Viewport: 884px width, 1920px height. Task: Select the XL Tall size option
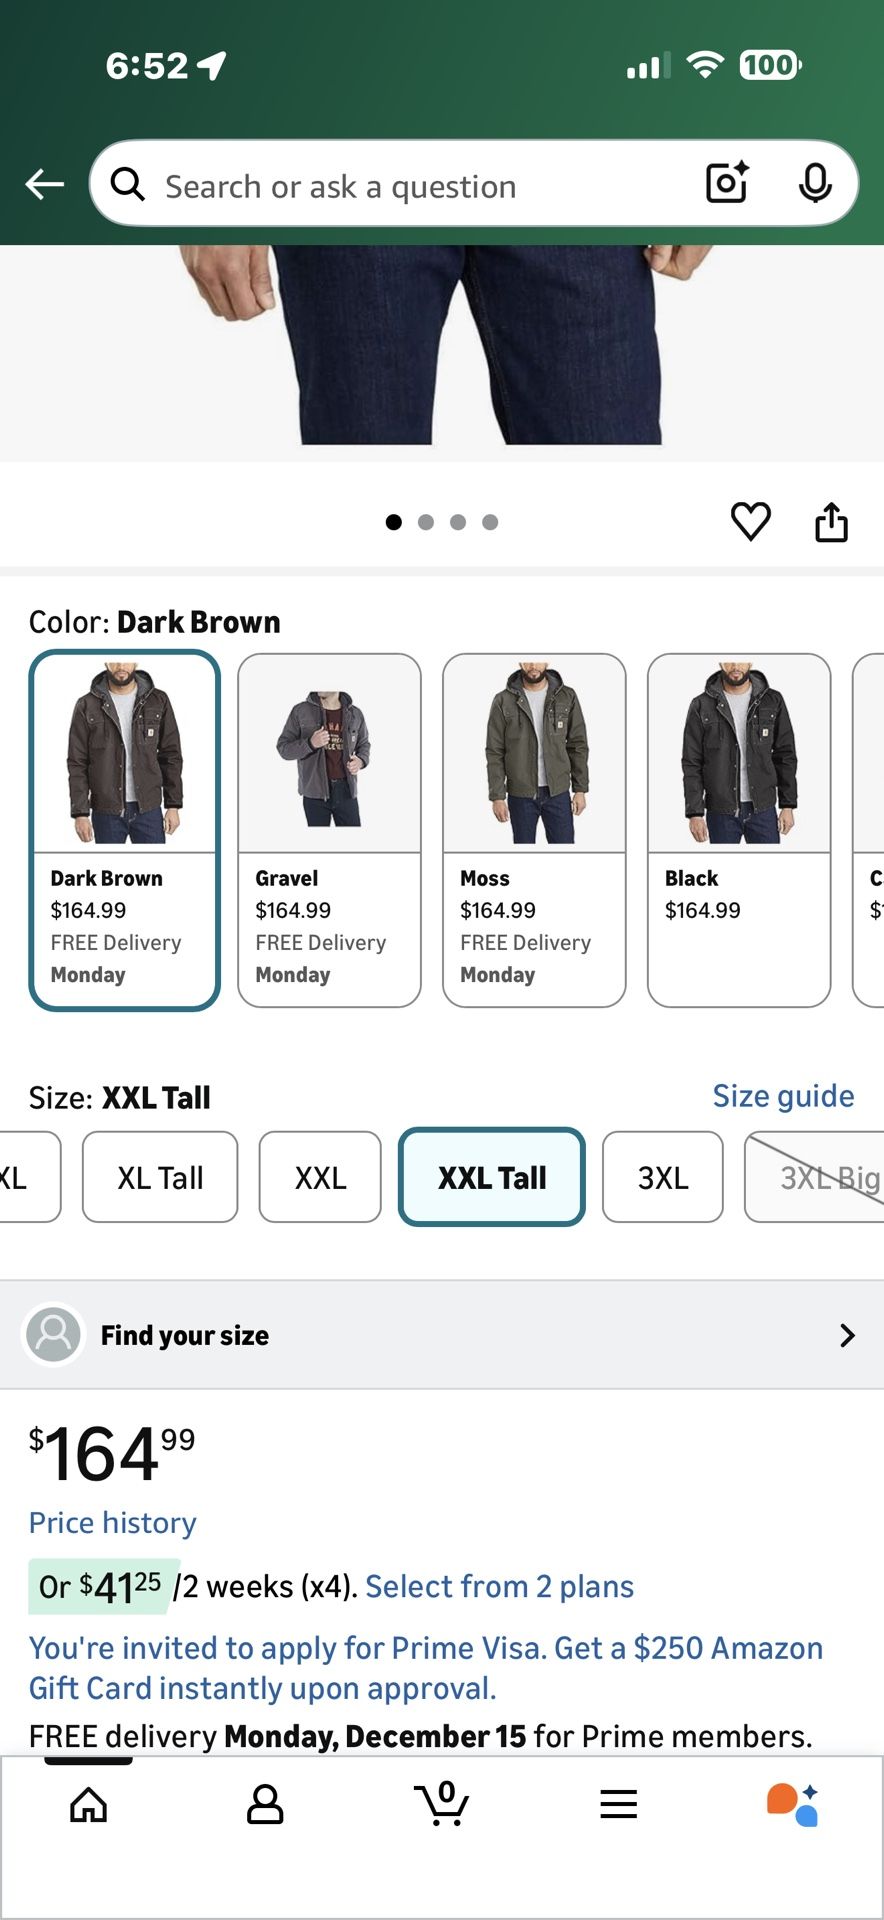coord(159,1177)
